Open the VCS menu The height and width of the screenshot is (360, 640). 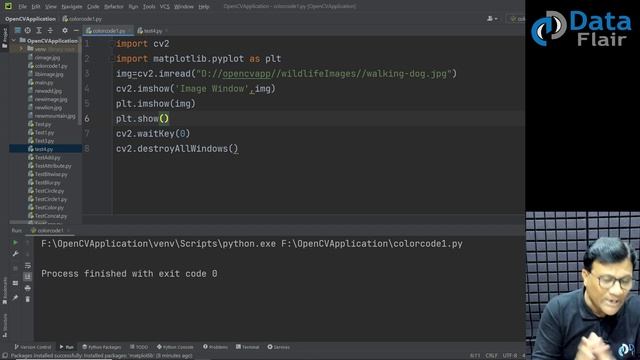[x=164, y=7]
